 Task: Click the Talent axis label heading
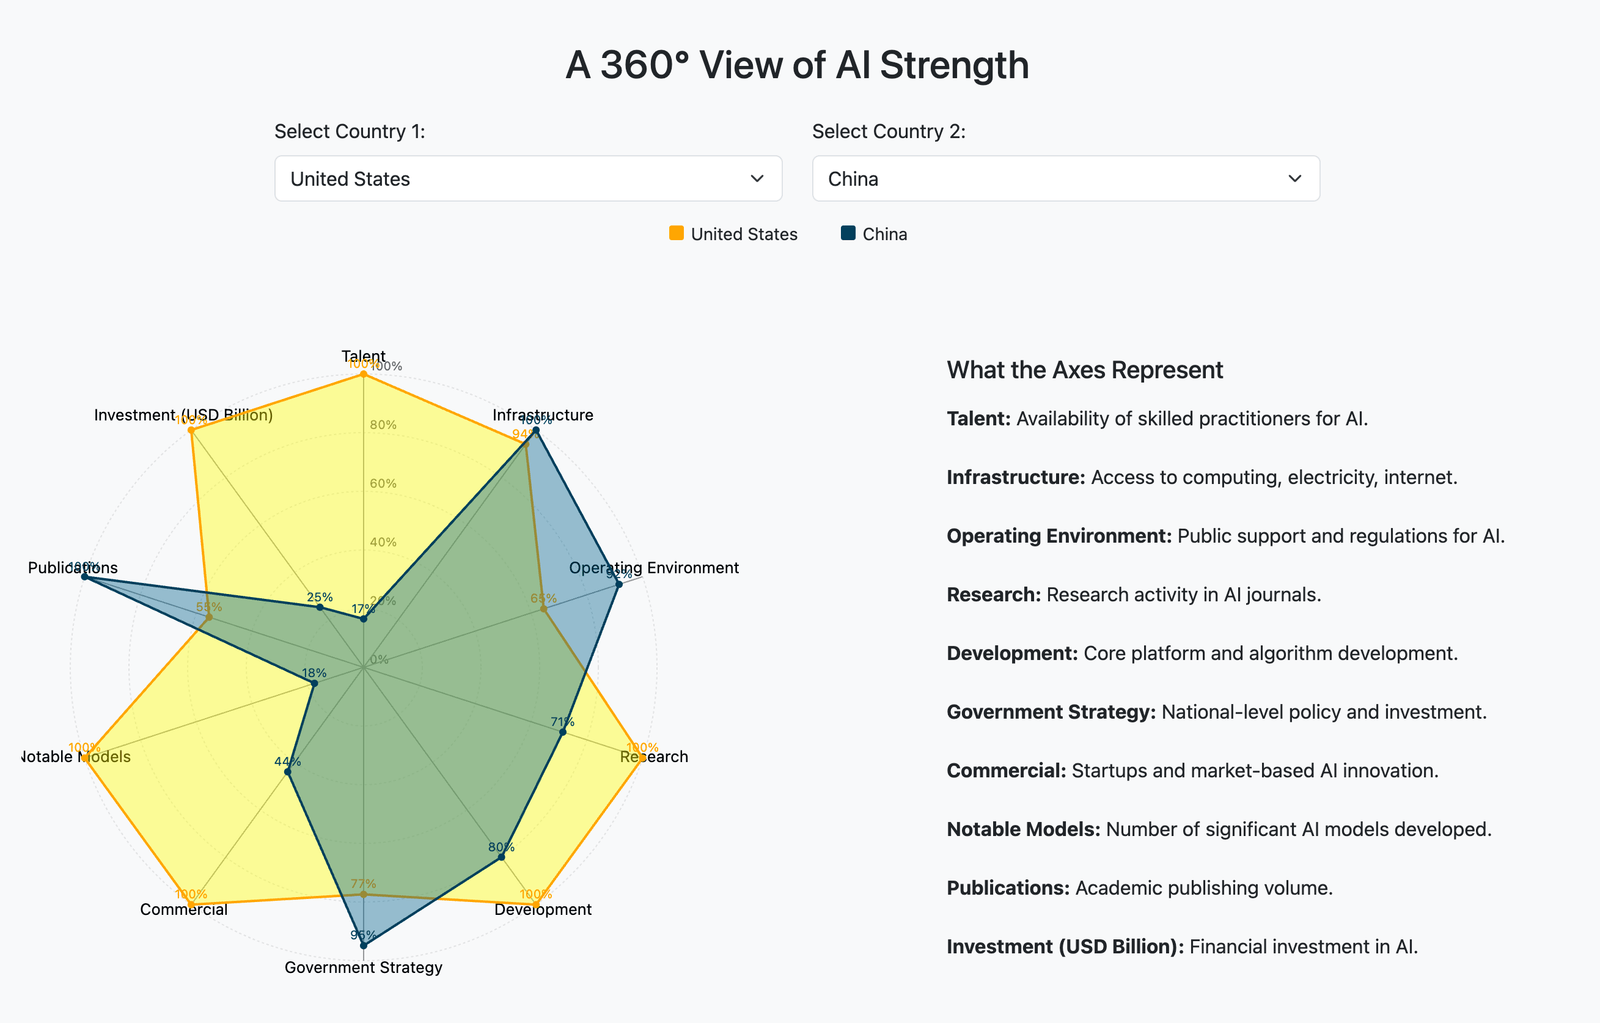364,356
